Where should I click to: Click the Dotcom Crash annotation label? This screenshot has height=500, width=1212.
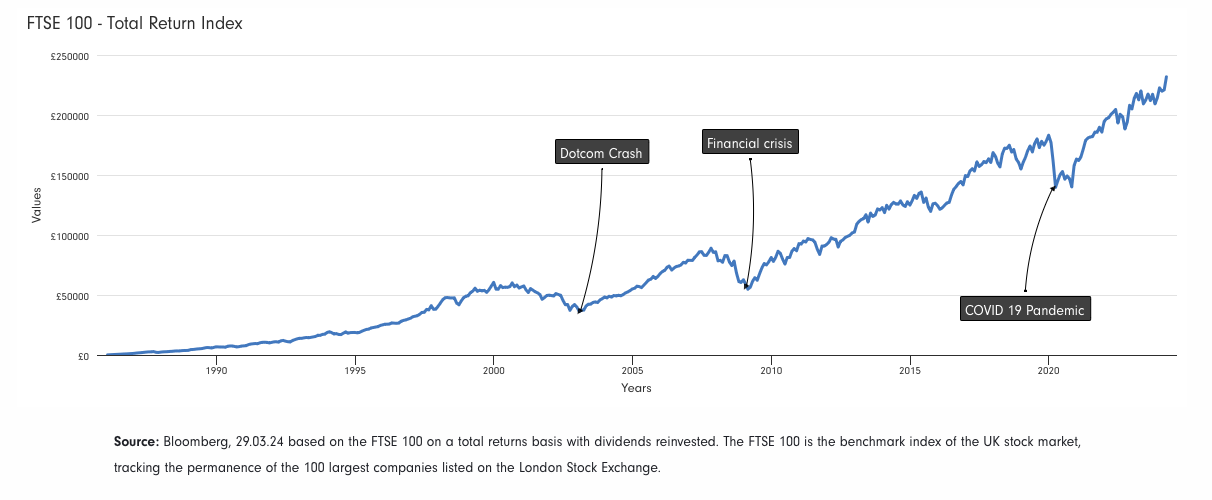[x=602, y=154]
